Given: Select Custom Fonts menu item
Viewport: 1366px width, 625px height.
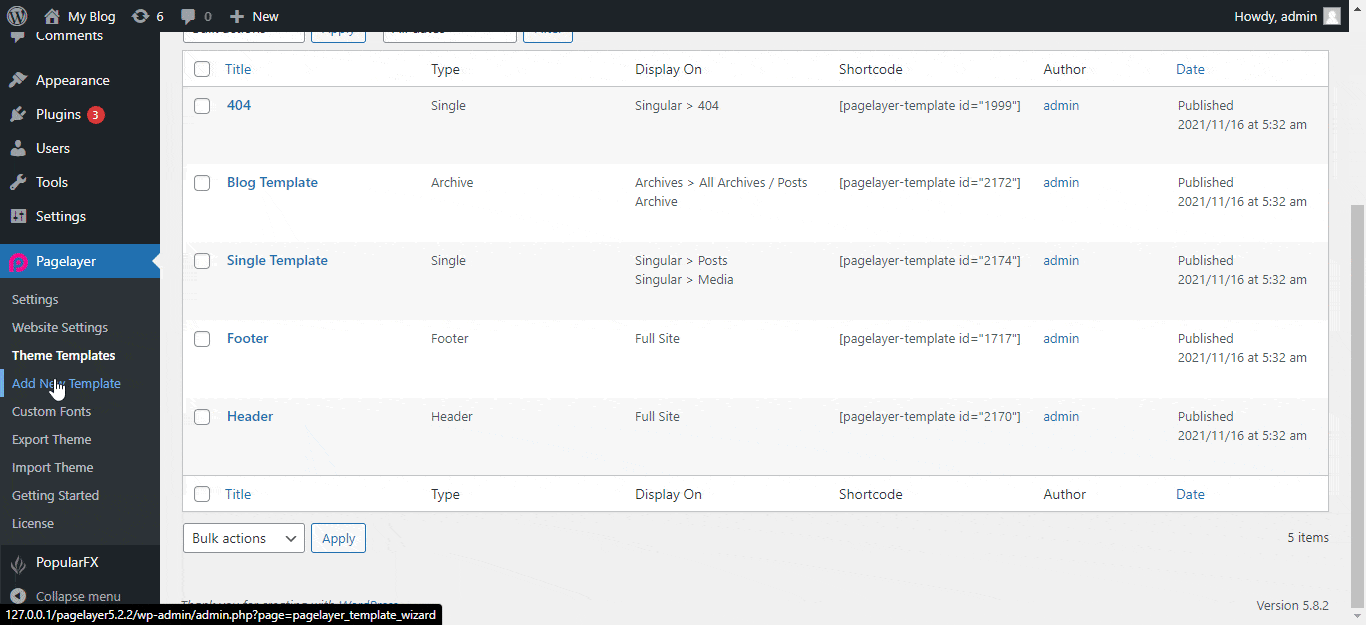Looking at the screenshot, I should point(51,411).
